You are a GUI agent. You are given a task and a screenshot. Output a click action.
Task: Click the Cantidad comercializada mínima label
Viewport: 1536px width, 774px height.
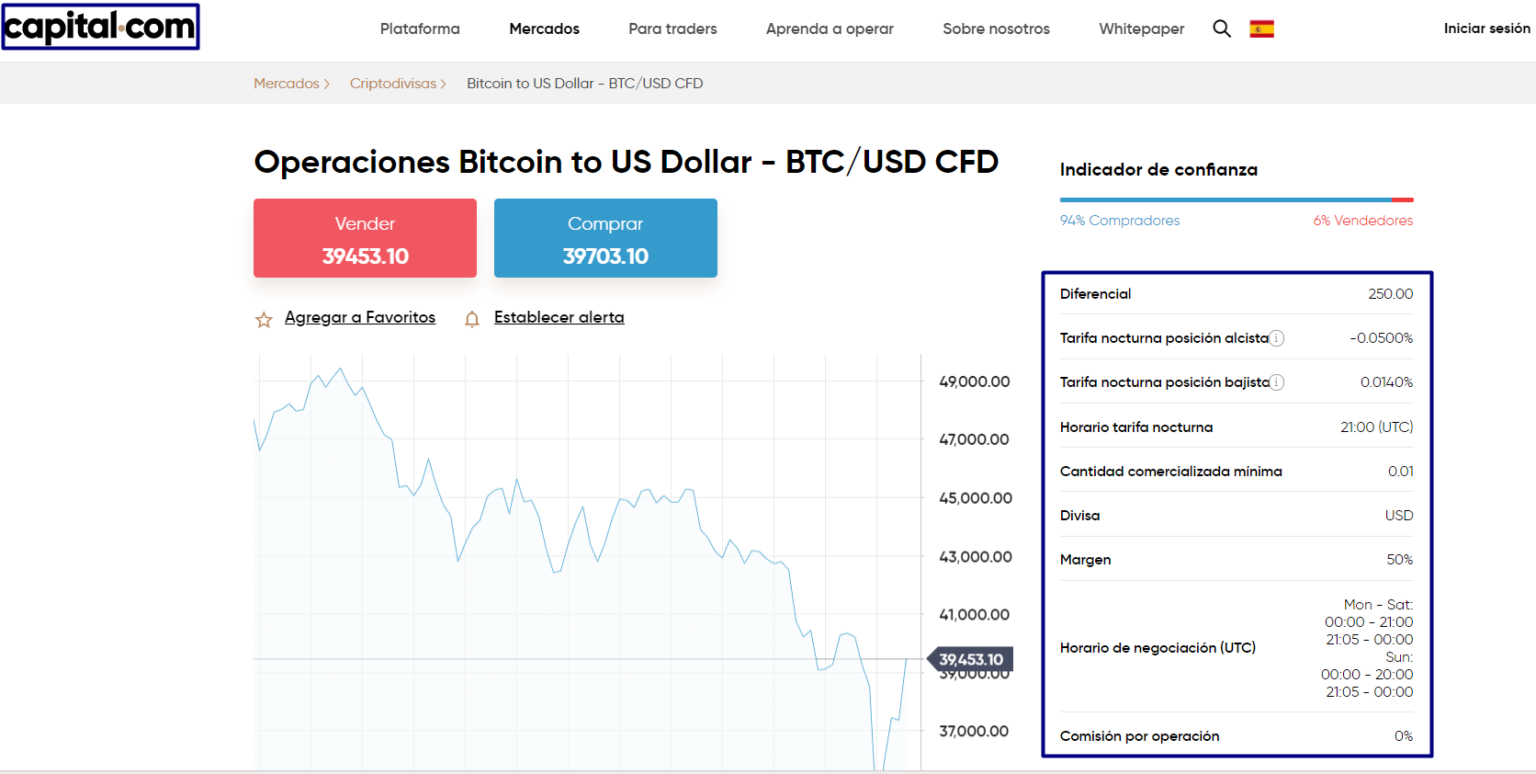tap(1171, 471)
